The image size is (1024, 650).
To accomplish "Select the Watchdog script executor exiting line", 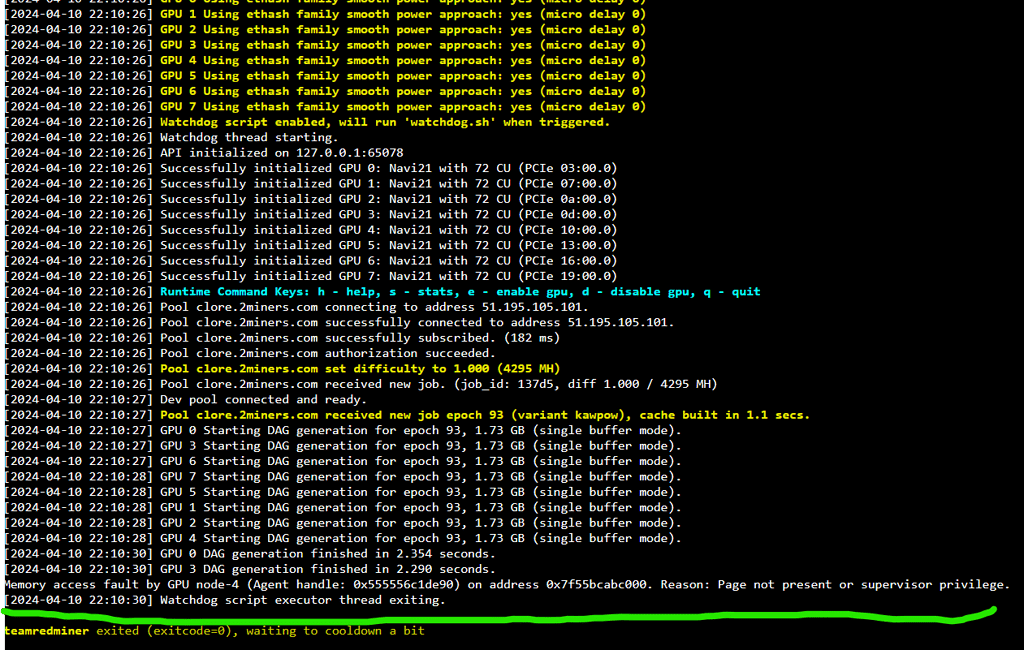I will click(x=300, y=599).
